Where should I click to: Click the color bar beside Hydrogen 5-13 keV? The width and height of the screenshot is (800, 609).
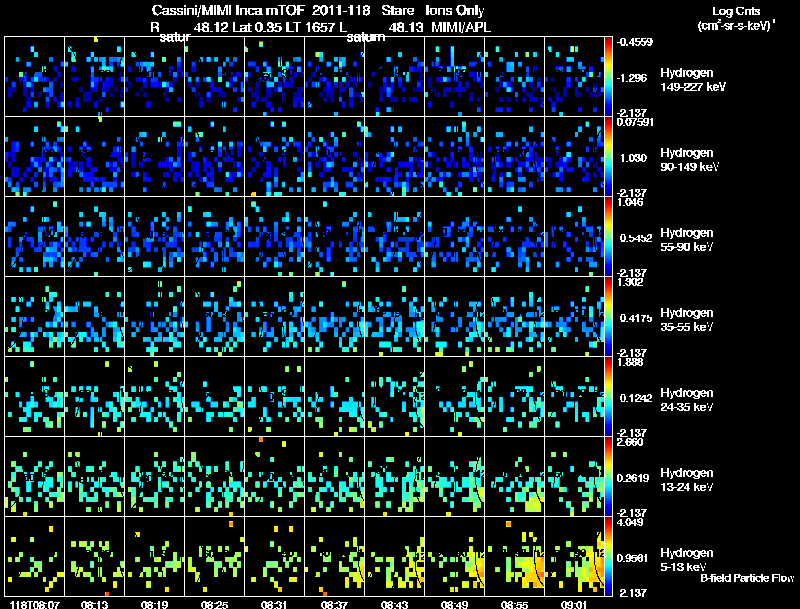[x=608, y=557]
